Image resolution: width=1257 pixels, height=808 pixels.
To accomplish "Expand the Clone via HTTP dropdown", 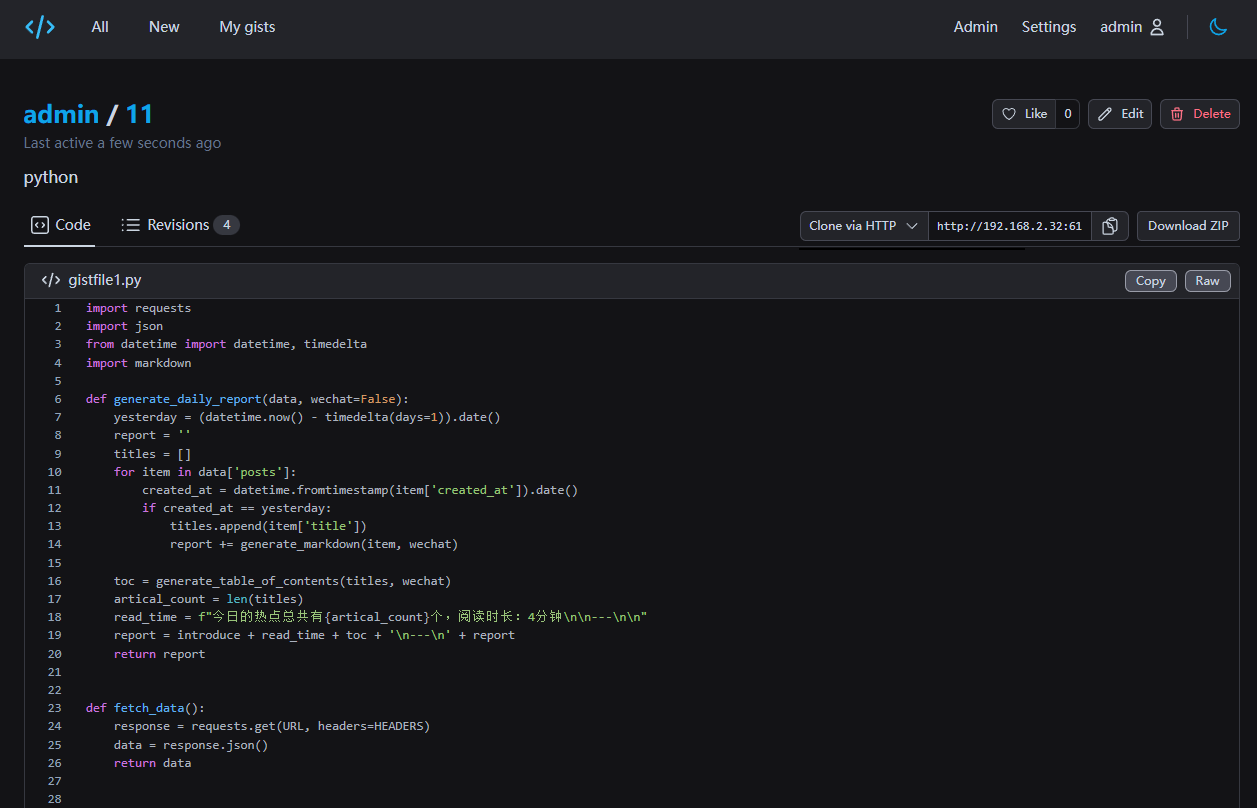I will (x=863, y=226).
